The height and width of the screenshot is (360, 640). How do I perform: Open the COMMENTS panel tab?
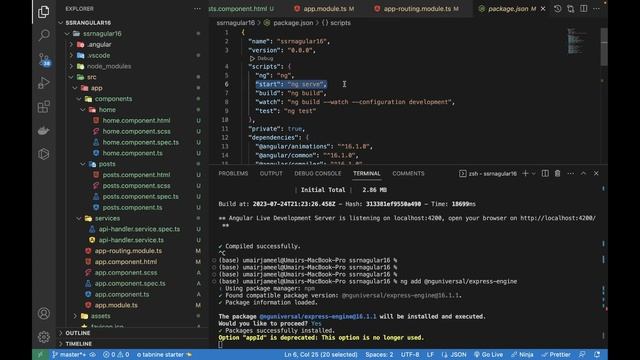click(408, 173)
